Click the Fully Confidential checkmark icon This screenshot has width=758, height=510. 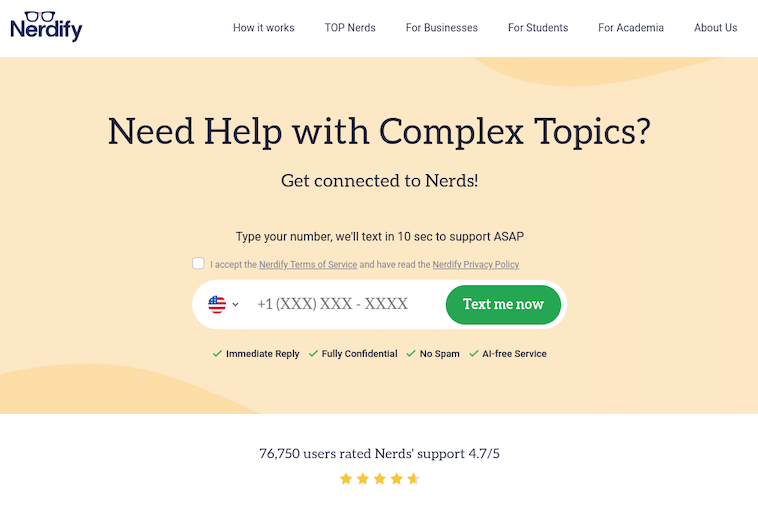[x=313, y=354]
